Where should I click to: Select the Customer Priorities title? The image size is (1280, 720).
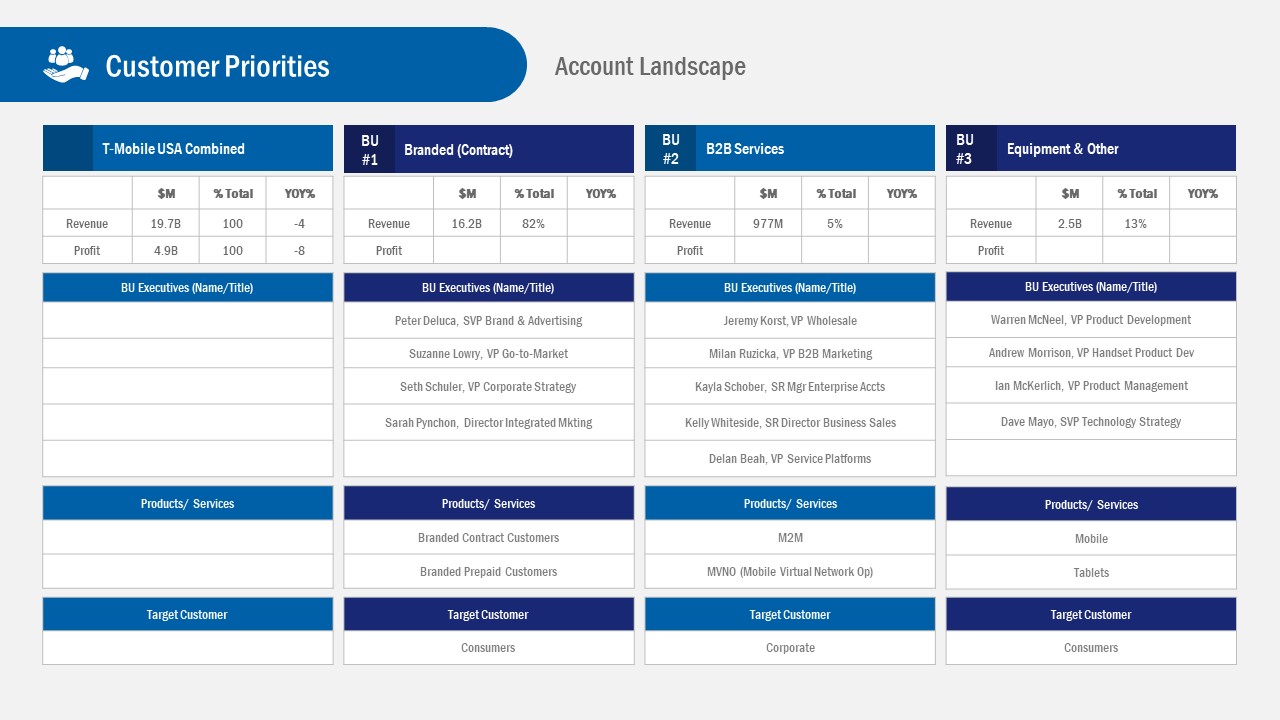coord(217,66)
